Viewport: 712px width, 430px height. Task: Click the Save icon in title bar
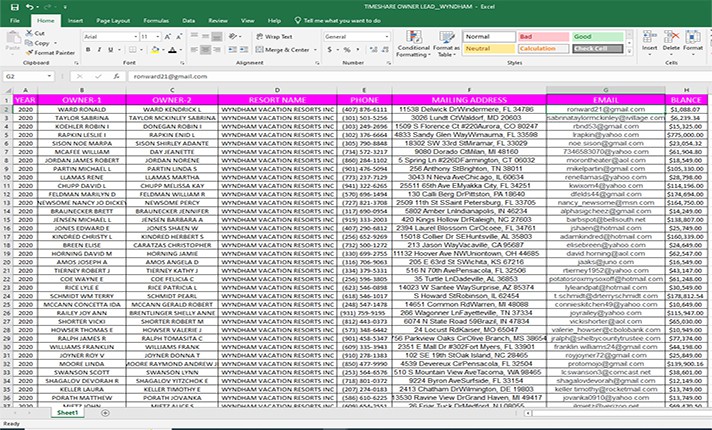[x=15, y=7]
